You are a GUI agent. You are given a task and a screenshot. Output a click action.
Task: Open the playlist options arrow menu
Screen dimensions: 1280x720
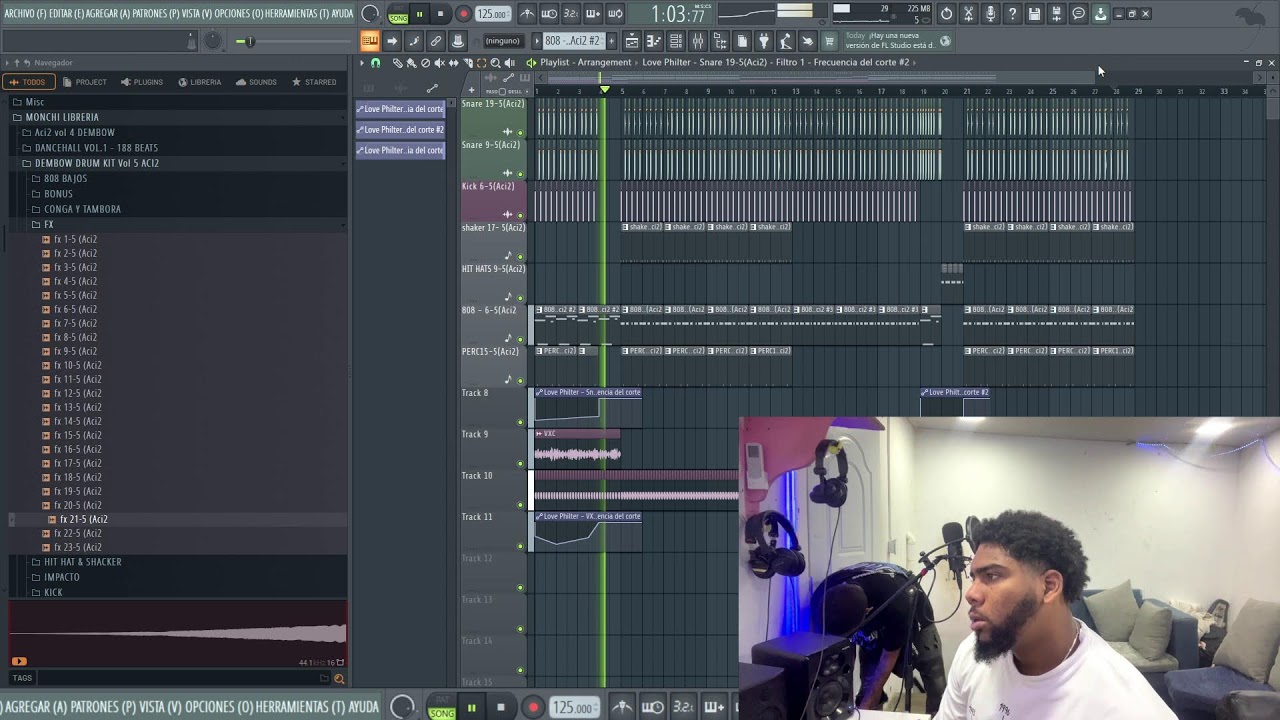(362, 63)
